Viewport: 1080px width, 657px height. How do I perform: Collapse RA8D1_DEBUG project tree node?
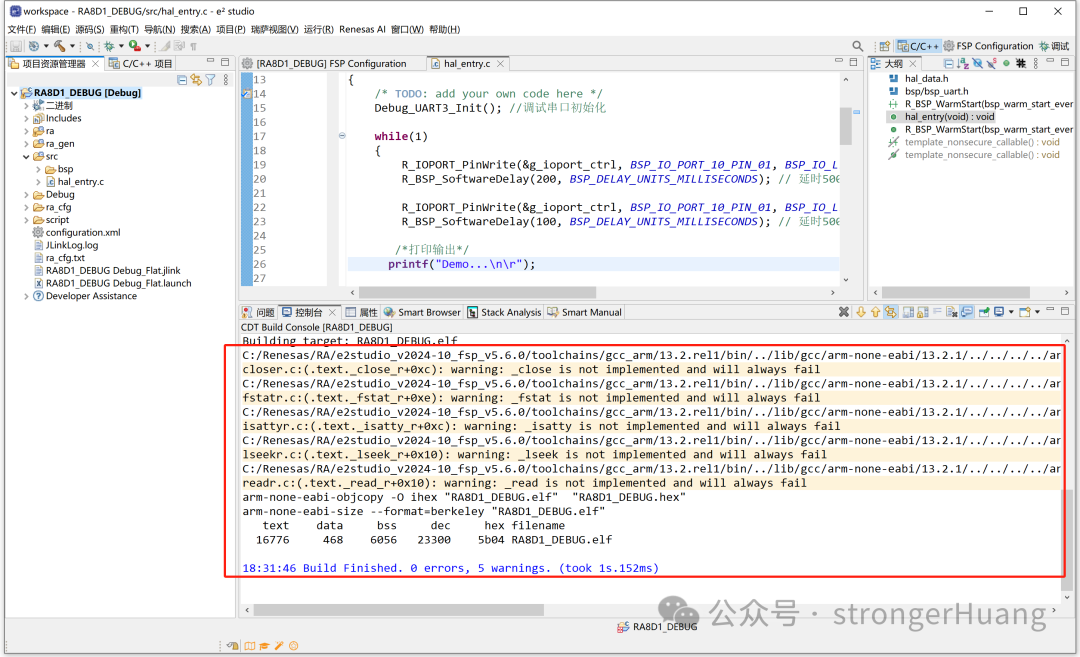14,93
